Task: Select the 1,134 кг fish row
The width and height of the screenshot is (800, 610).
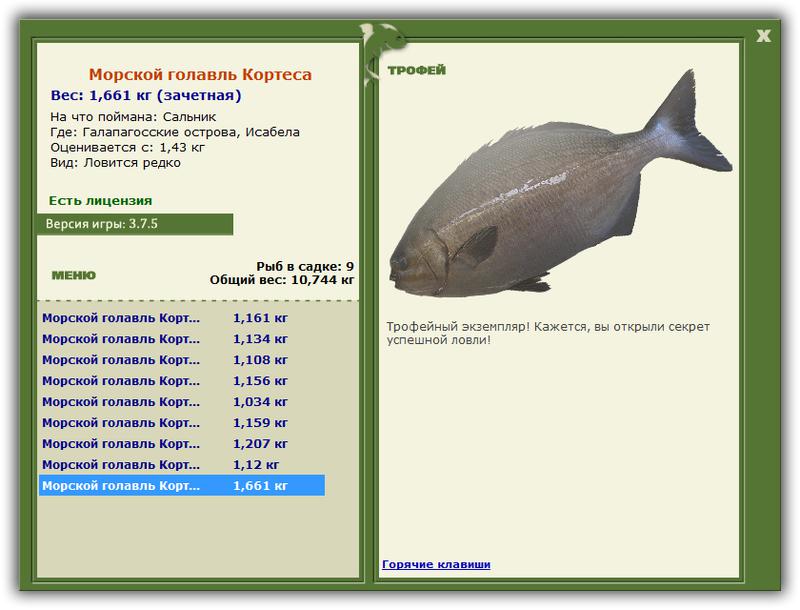Action: click(x=182, y=339)
